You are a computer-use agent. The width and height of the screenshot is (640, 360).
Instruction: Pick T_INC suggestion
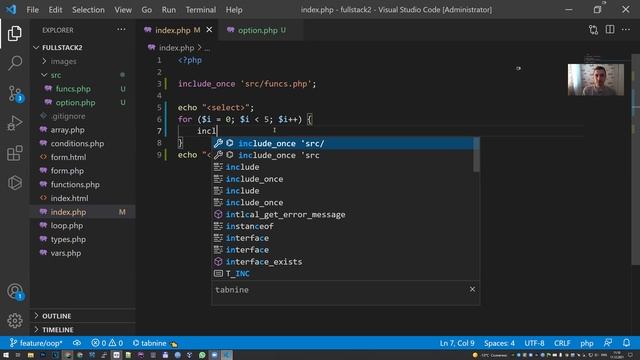coord(343,273)
